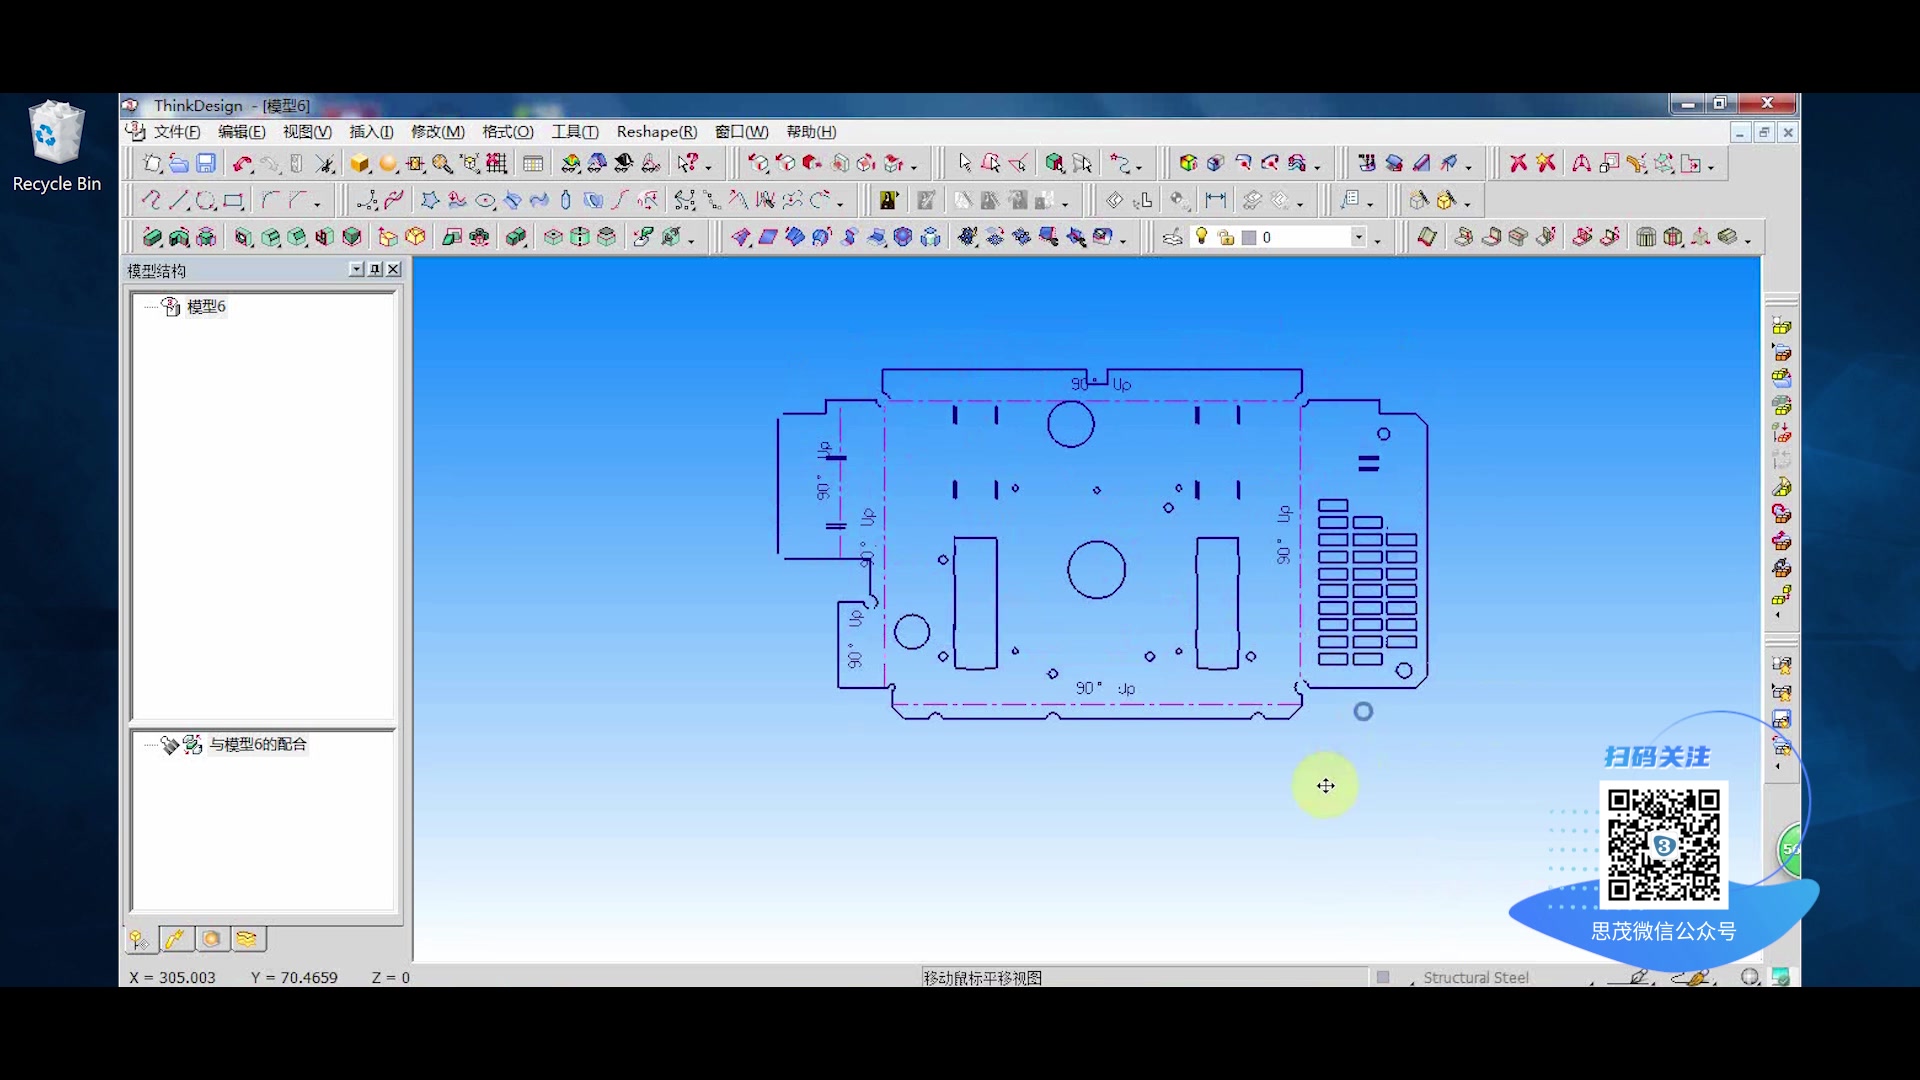Toggle auto-hide pin on 模型结构 panel

[x=374, y=269]
